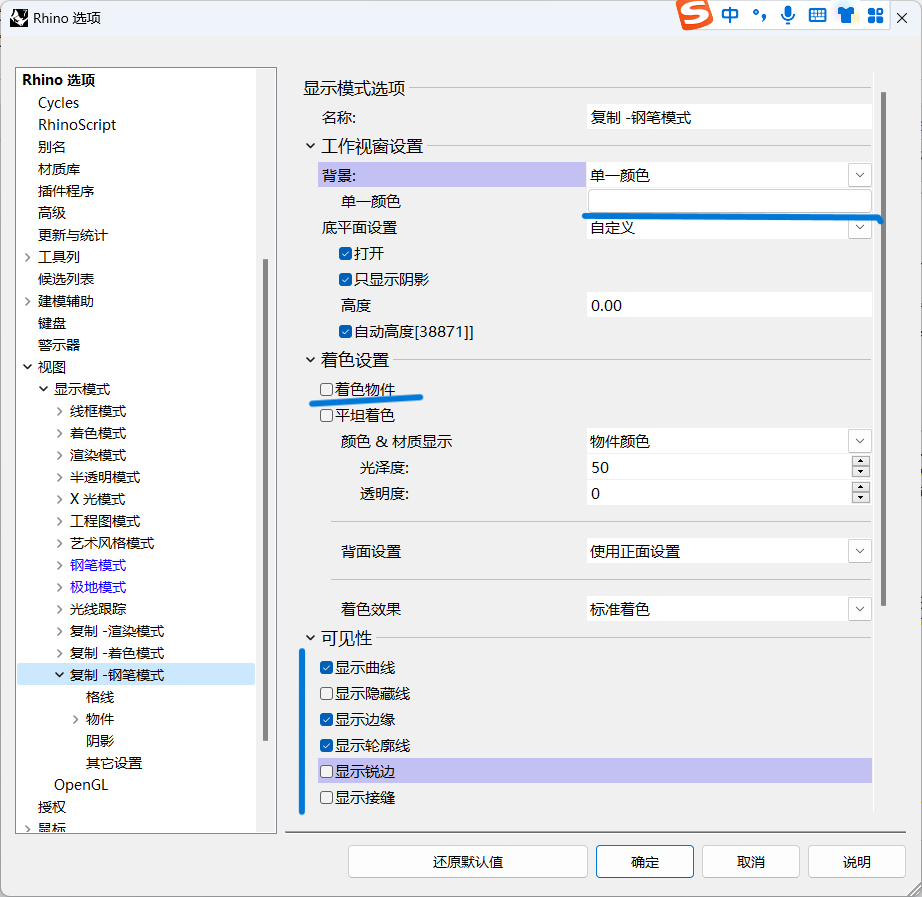This screenshot has width=922, height=897.
Task: Uncheck the 显示轮廓线 checkbox
Action: (x=326, y=746)
